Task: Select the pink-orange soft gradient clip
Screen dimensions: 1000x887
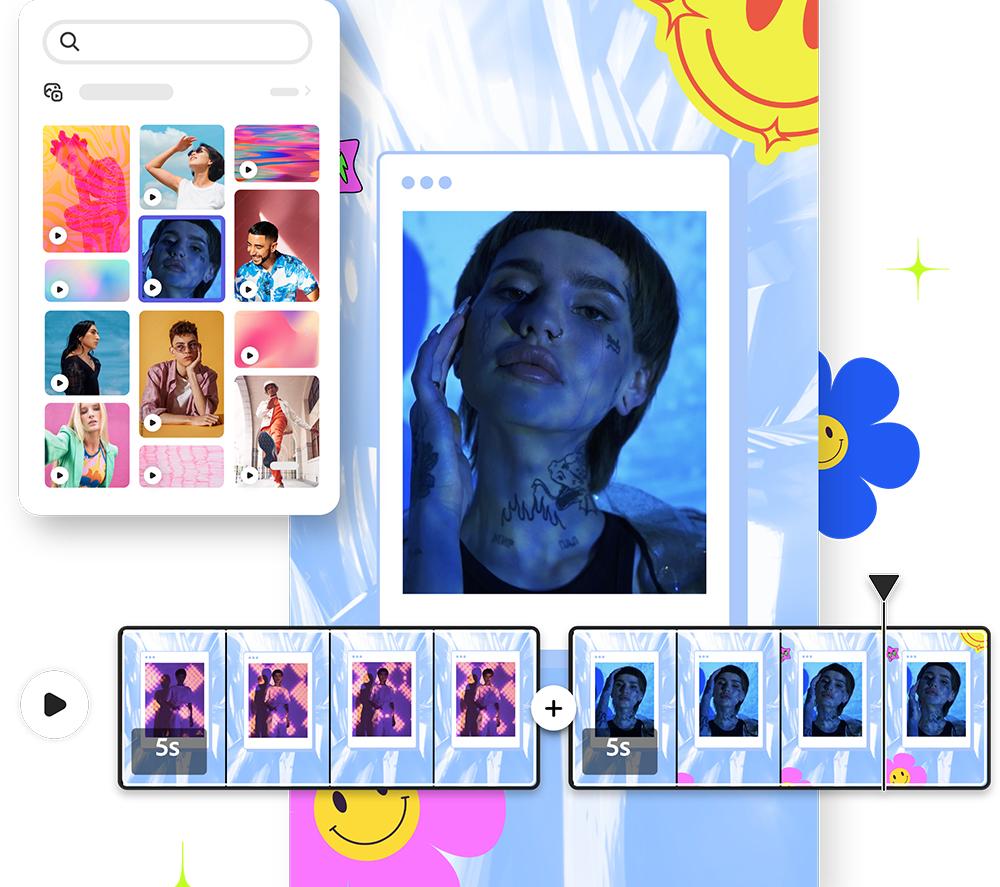Action: 277,339
